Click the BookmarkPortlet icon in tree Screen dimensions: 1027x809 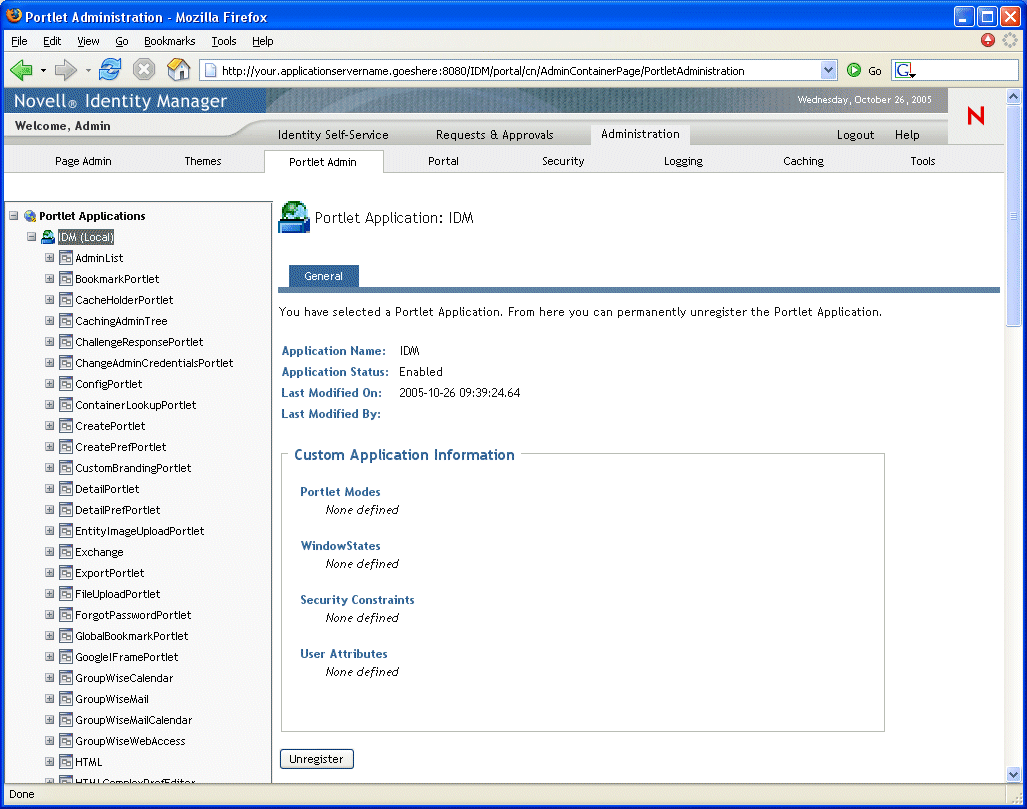[x=65, y=279]
